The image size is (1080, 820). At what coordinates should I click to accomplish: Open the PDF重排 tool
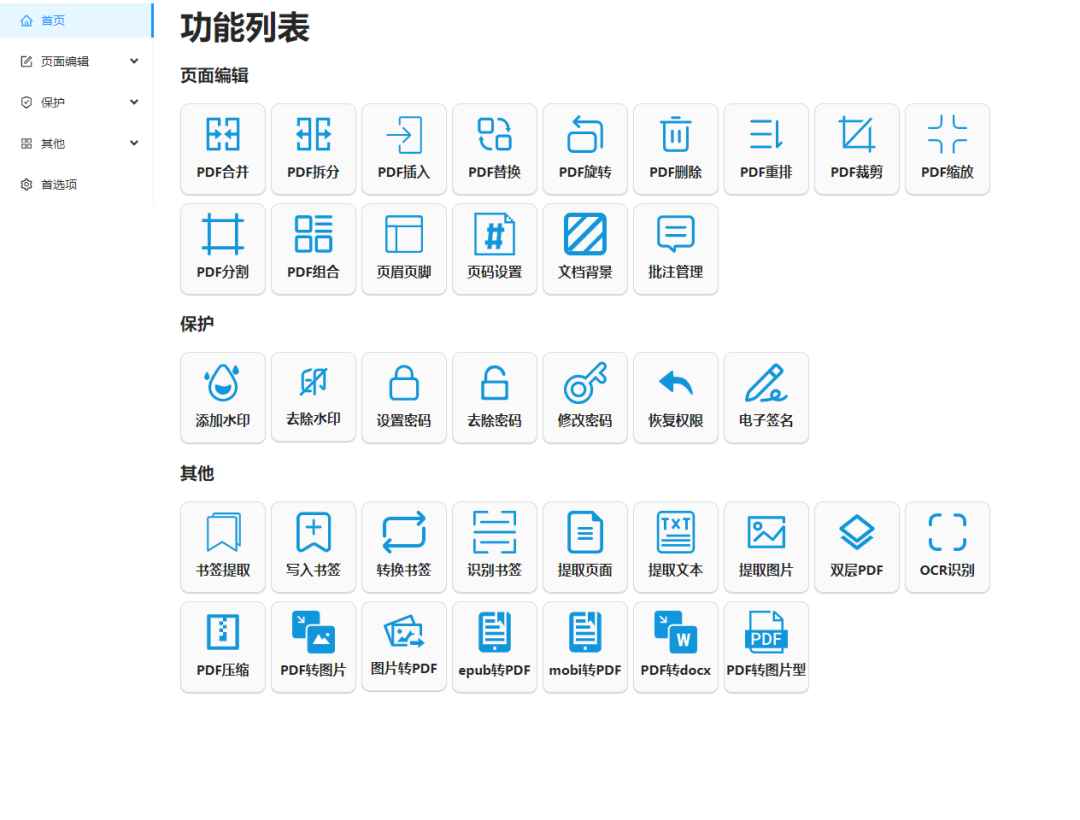pos(766,149)
